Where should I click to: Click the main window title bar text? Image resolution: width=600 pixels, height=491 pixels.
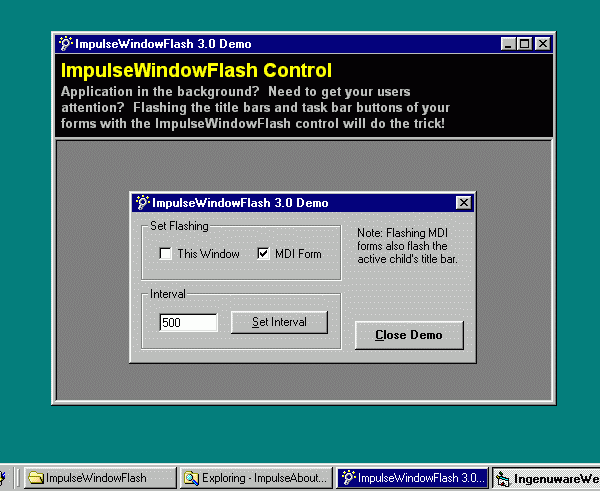(x=163, y=44)
